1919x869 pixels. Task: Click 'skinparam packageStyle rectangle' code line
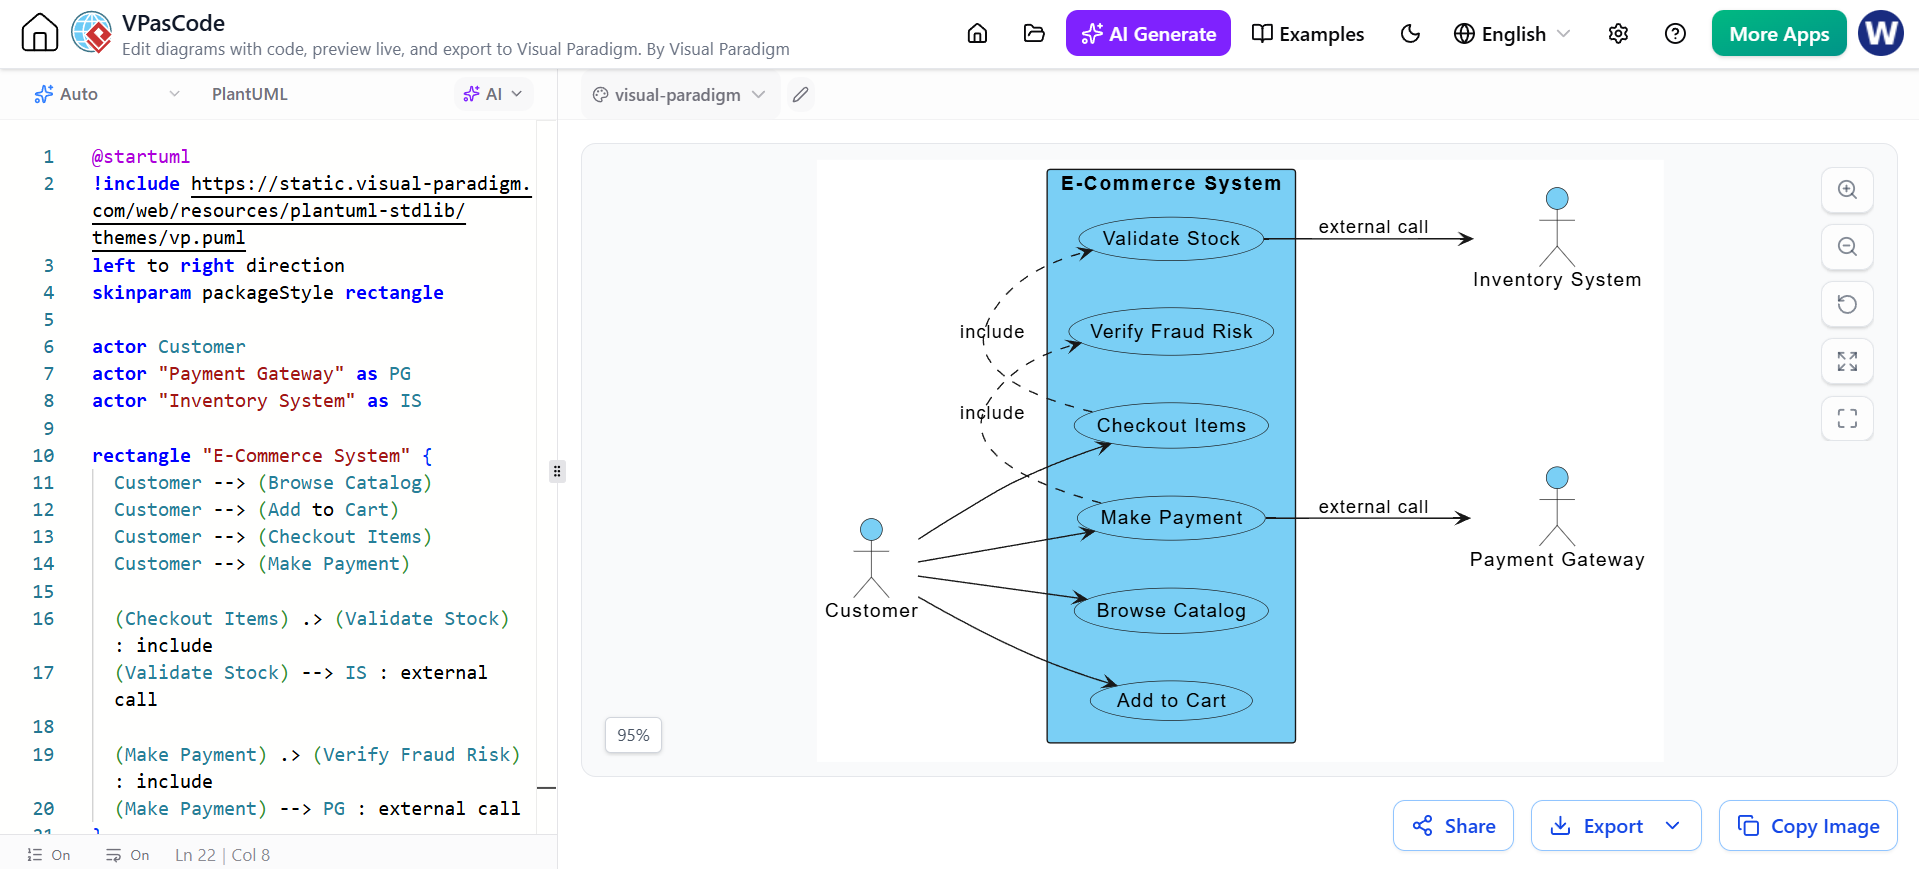[268, 293]
